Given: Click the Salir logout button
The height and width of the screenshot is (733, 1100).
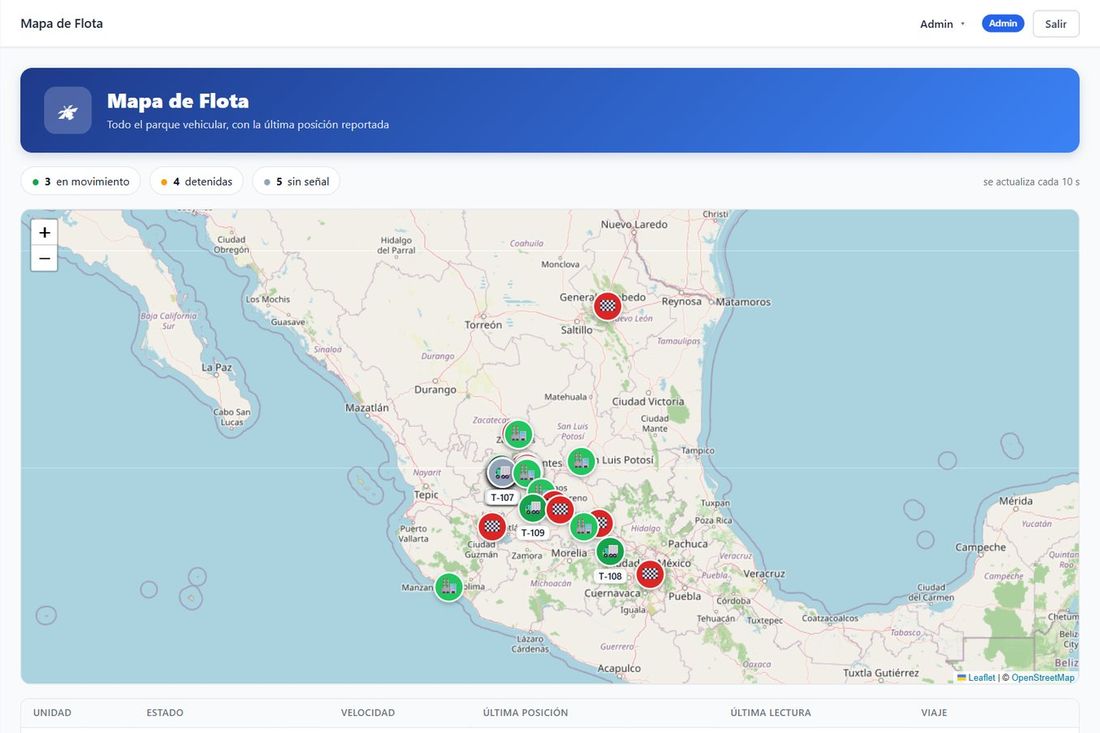Looking at the screenshot, I should [1056, 24].
